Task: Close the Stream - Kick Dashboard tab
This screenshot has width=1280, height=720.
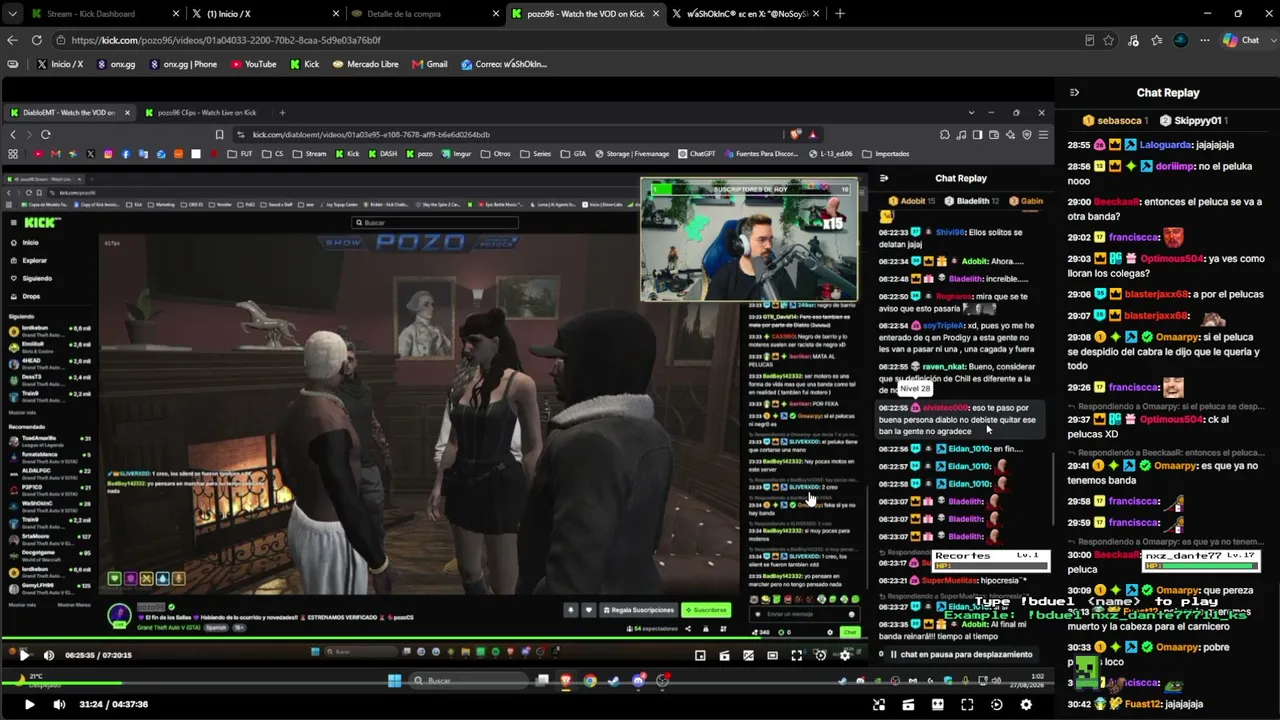Action: pyautogui.click(x=176, y=14)
